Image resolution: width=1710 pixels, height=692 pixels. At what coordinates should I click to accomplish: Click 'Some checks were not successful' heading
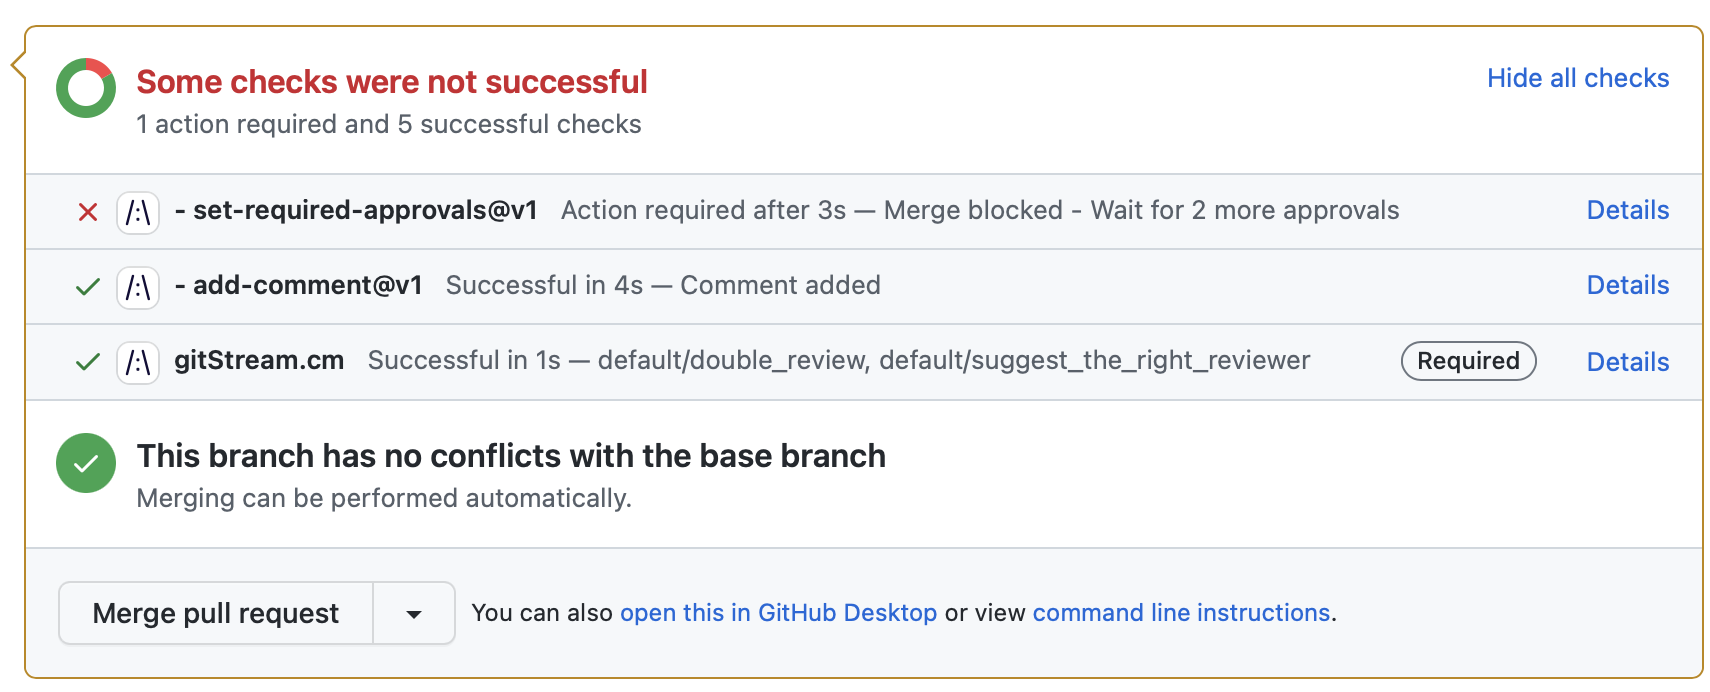[x=392, y=82]
